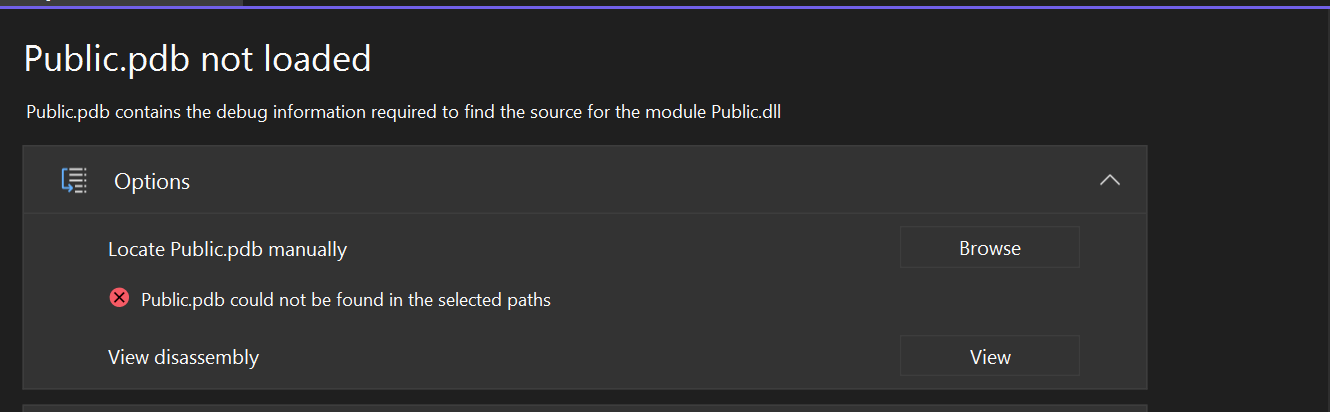
Task: Click the 'View disassembly' label
Action: pos(183,357)
